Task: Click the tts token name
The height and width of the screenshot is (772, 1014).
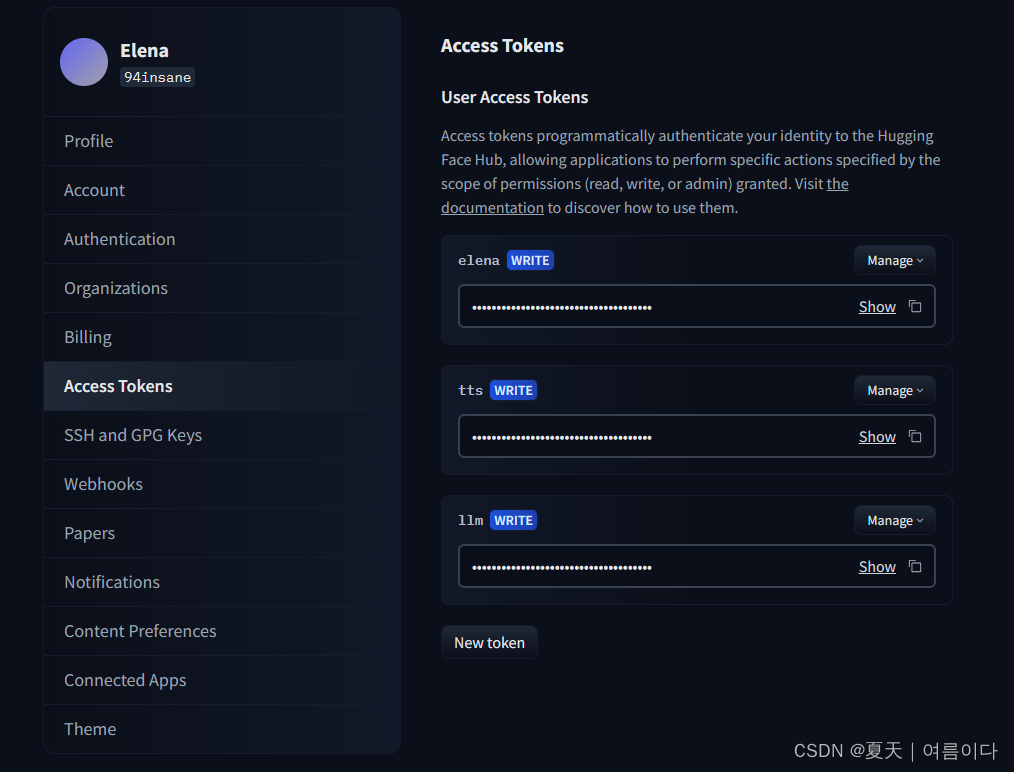Action: coord(470,391)
